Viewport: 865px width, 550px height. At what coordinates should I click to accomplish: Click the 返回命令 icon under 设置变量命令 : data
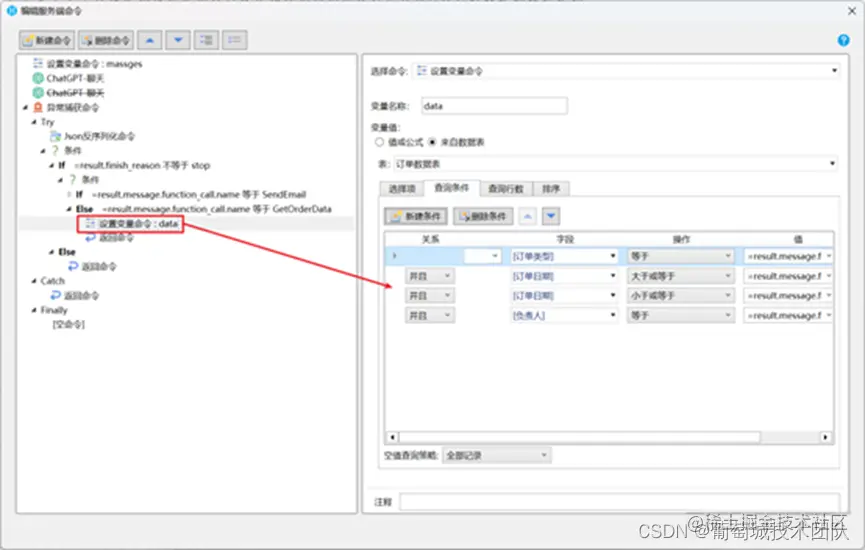pos(90,238)
